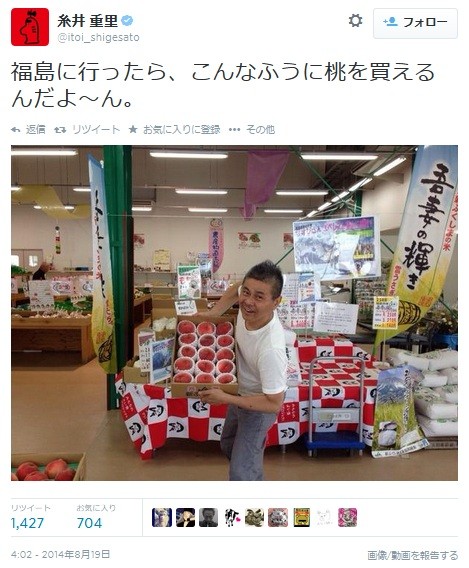Image resolution: width=469 pixels, height=568 pixels.
Task: View the 1,427 retweets count
Action: click(x=28, y=523)
